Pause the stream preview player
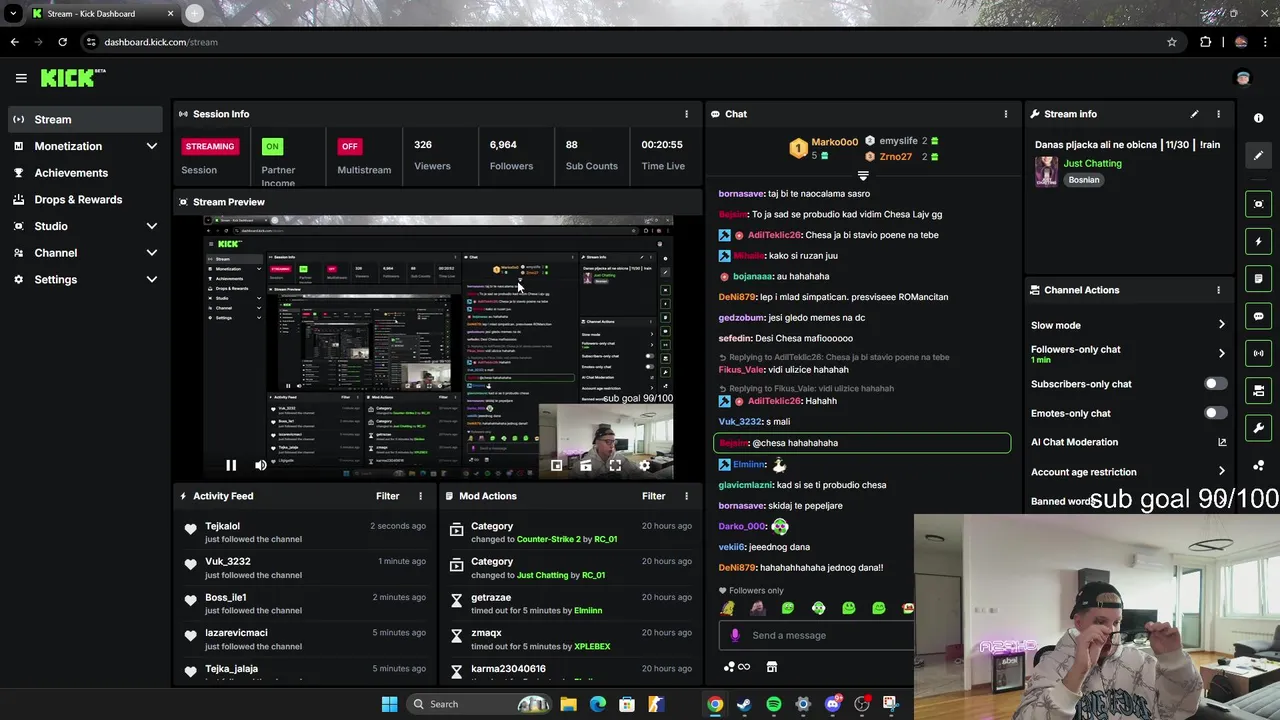Screen dimensions: 1280x720 [231, 465]
